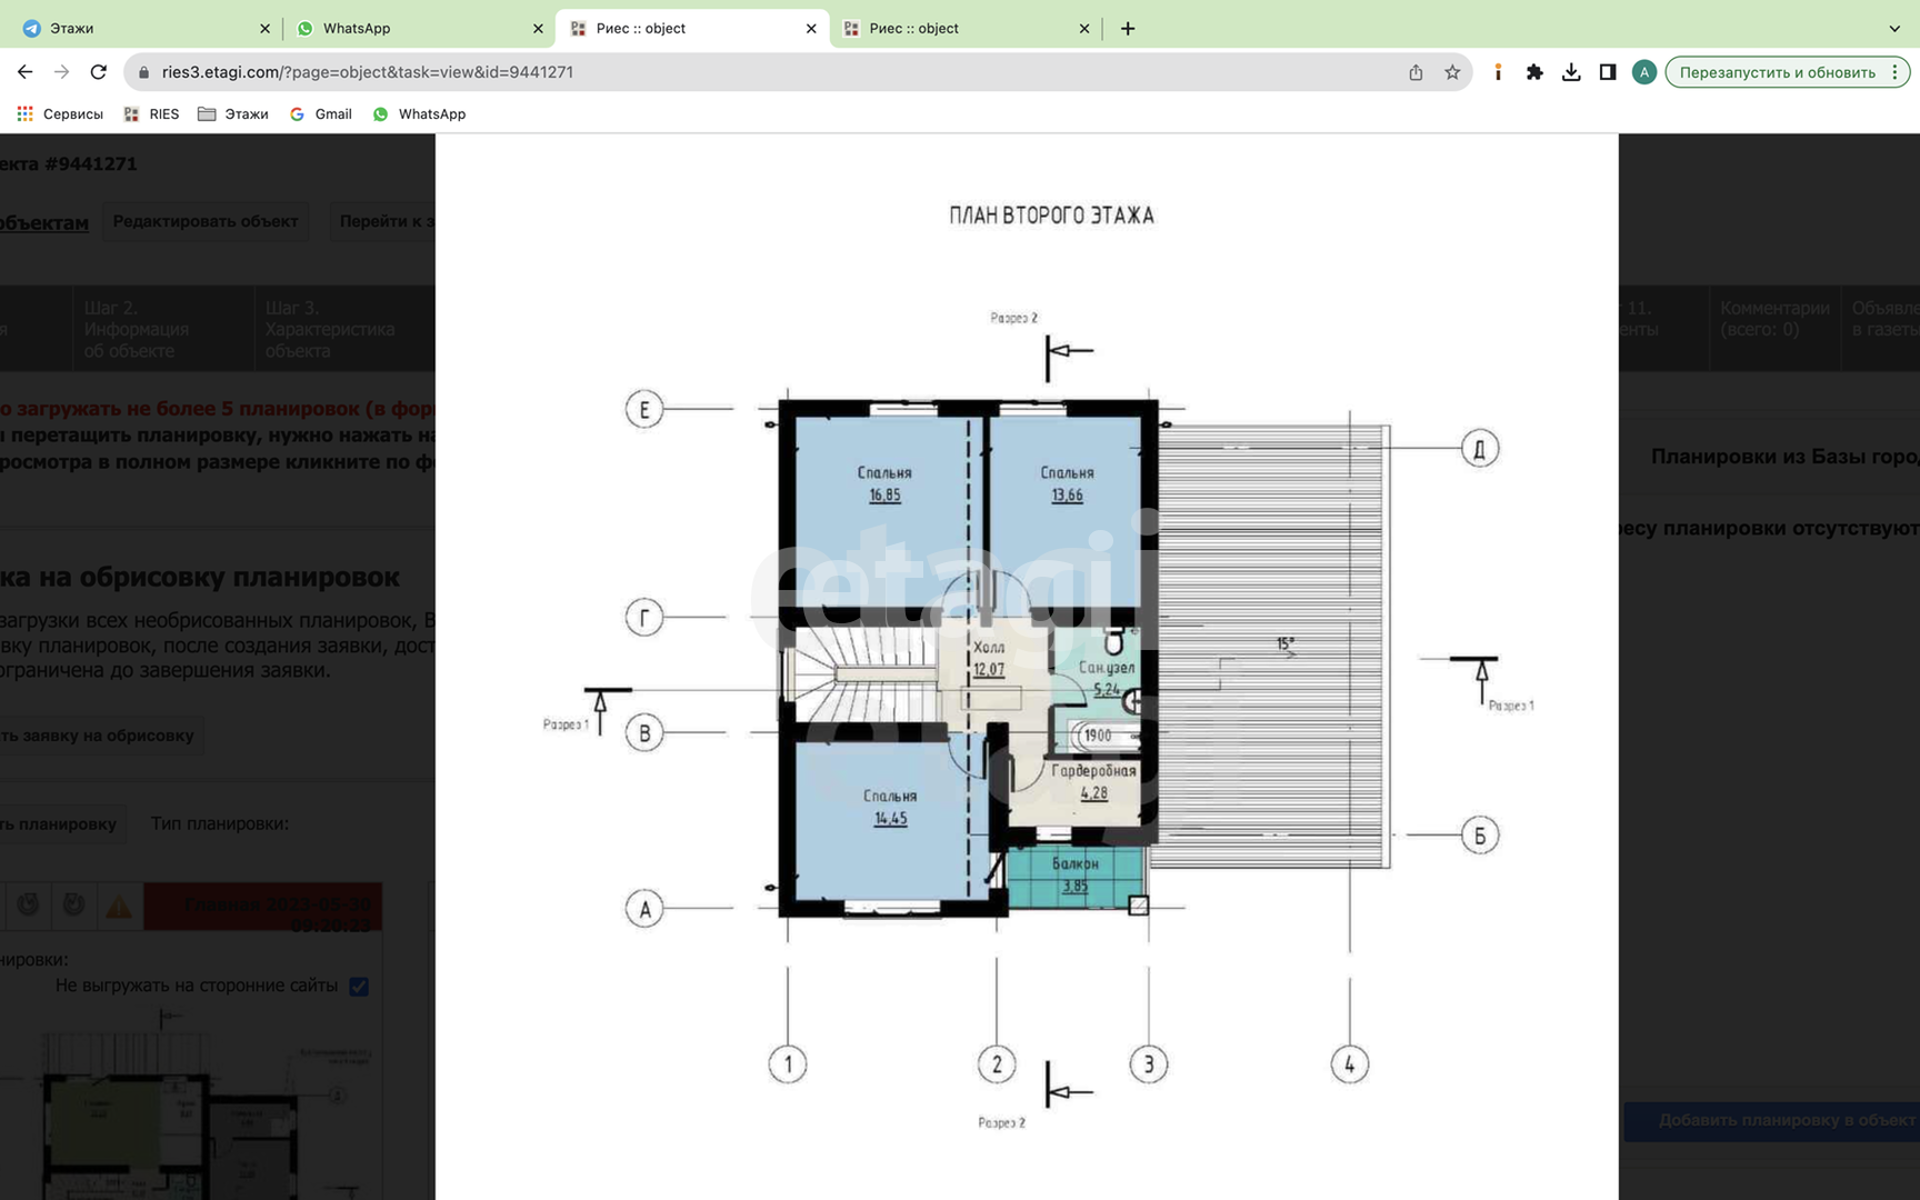The height and width of the screenshot is (1200, 1920).
Task: Toggle the browser side panel
Action: click(1607, 72)
